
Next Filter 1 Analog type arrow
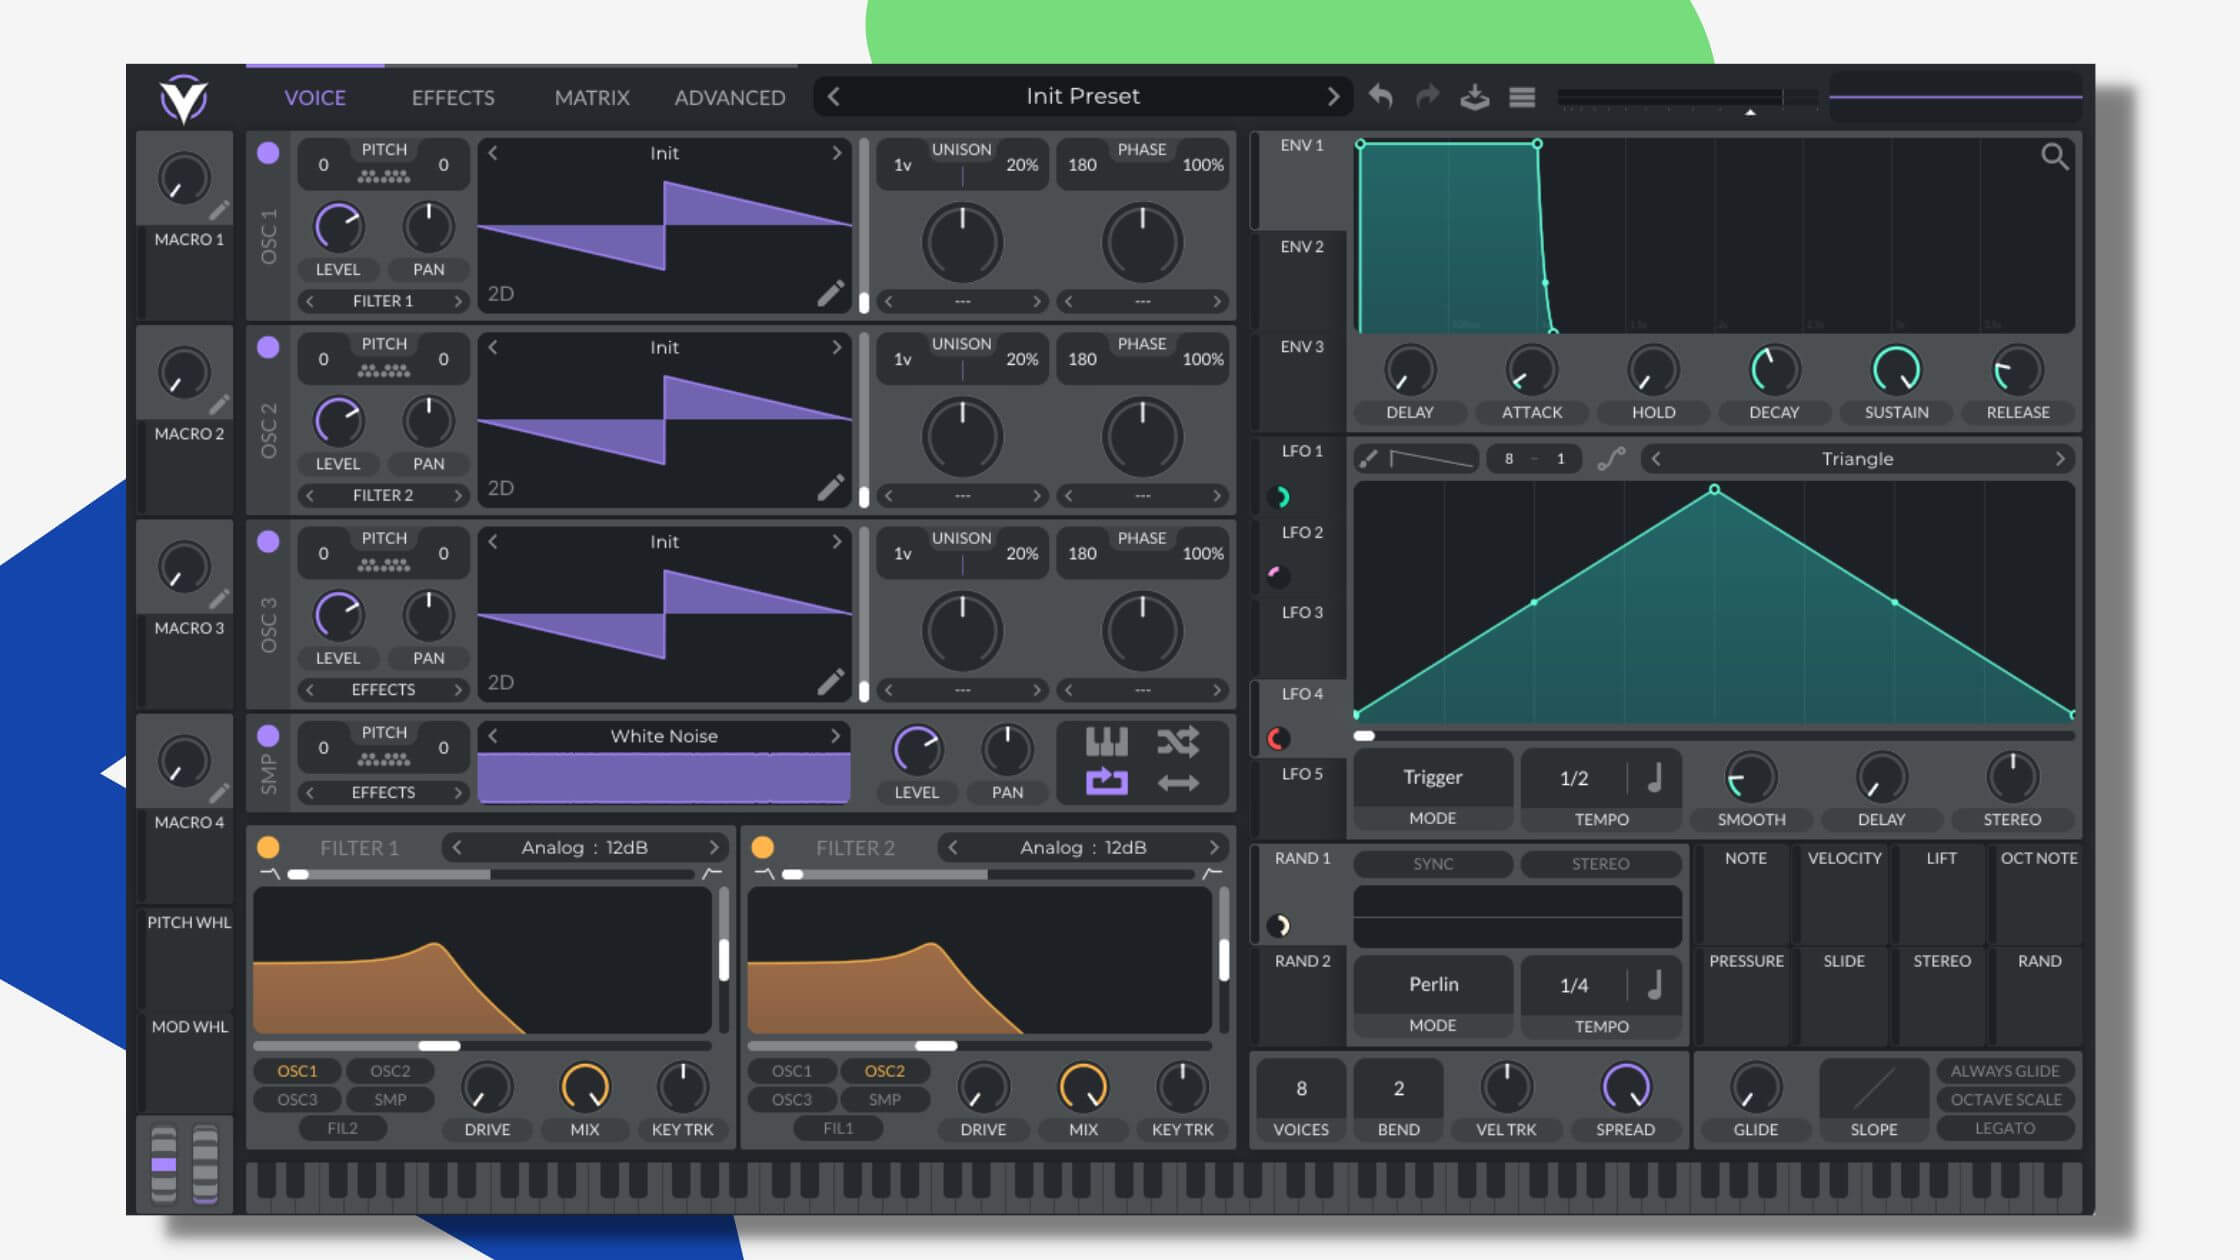coord(714,847)
